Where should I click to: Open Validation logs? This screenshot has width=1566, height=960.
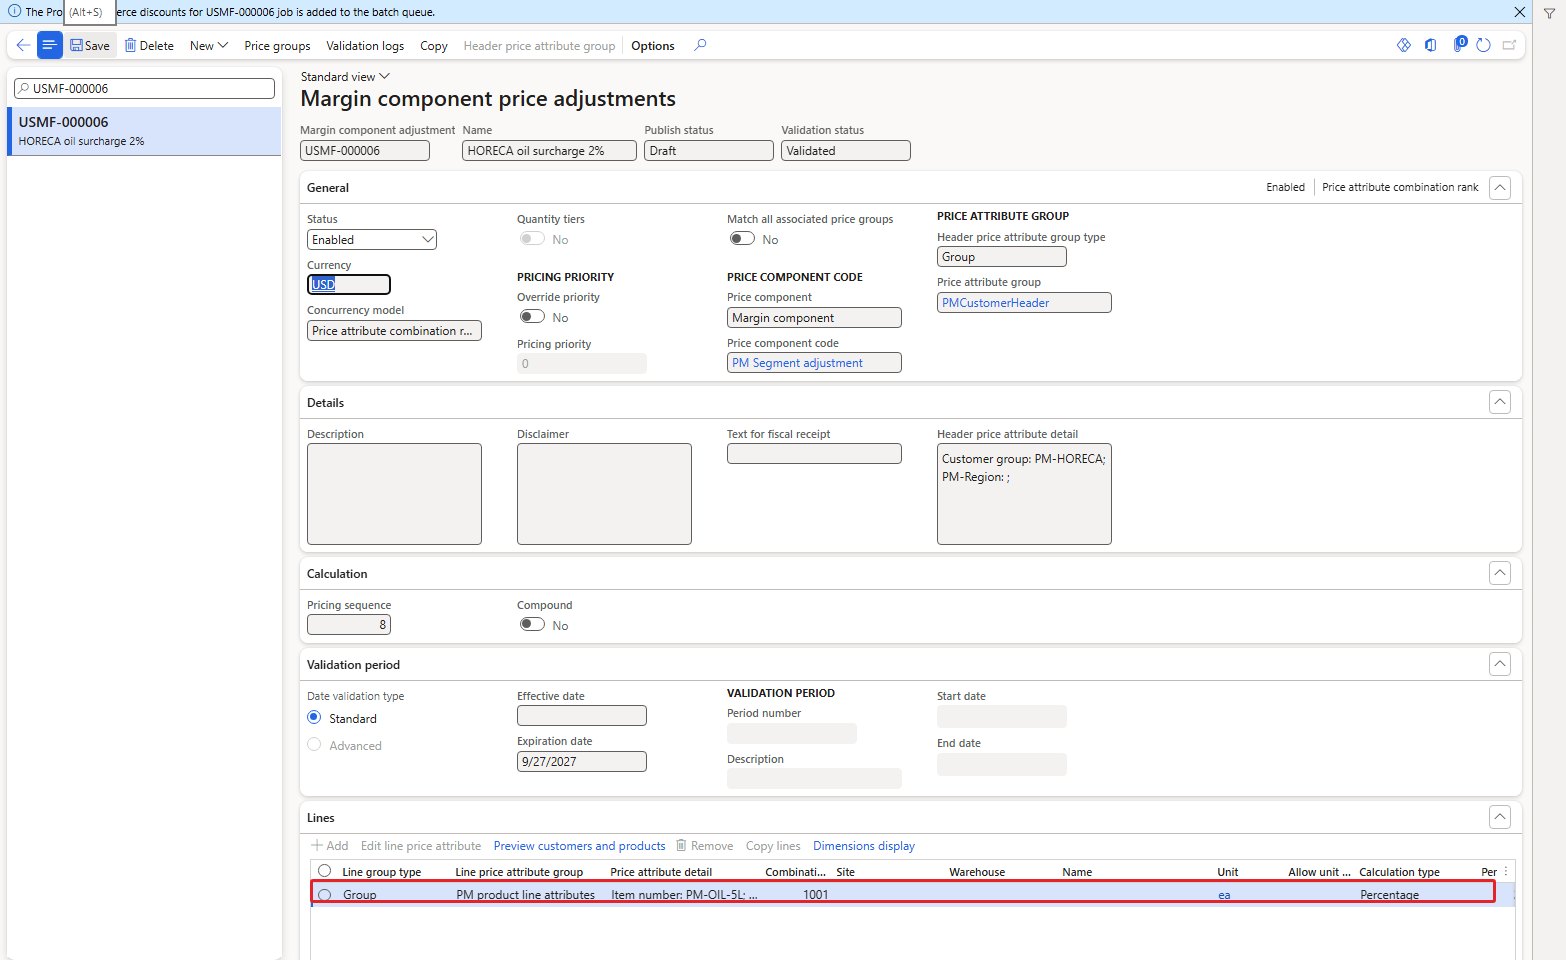(x=365, y=46)
